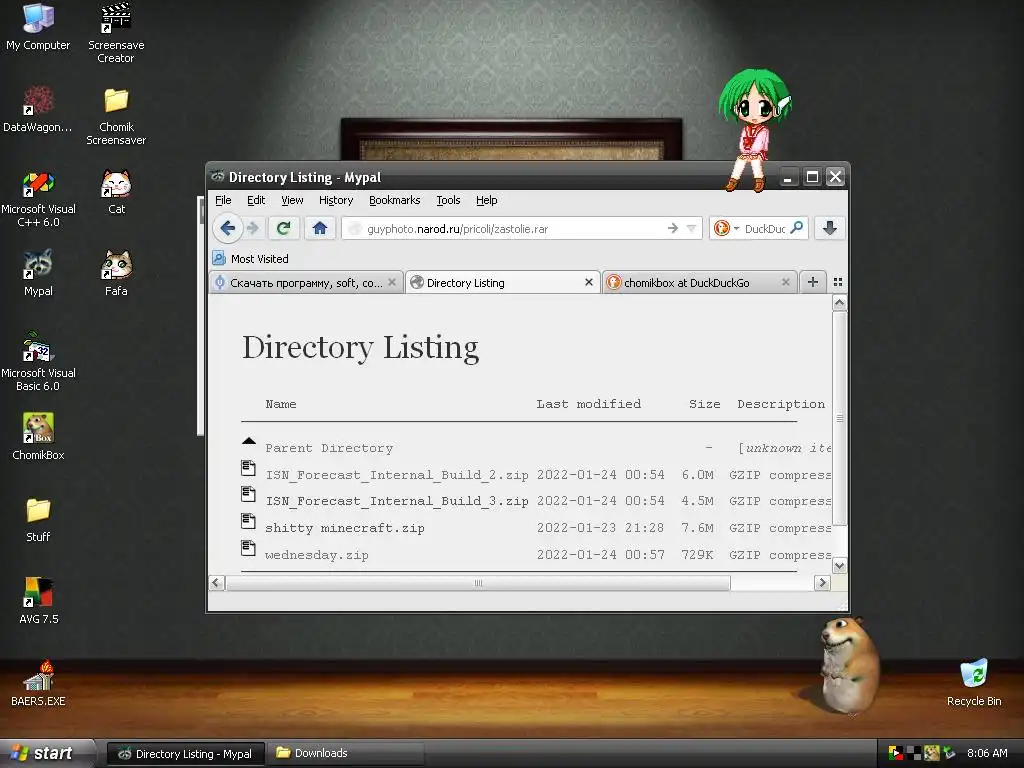Open the Bookmarks menu

pos(394,200)
